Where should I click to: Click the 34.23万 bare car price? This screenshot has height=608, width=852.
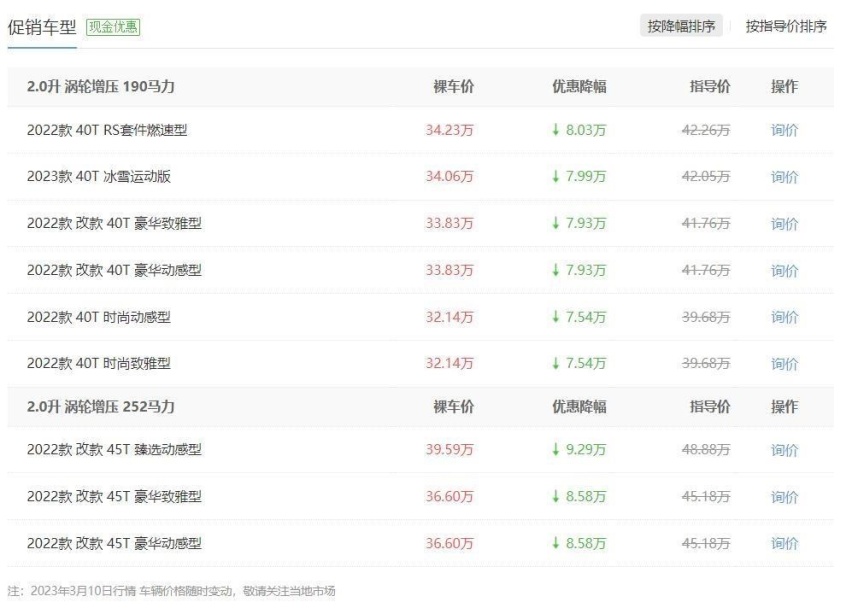click(449, 130)
